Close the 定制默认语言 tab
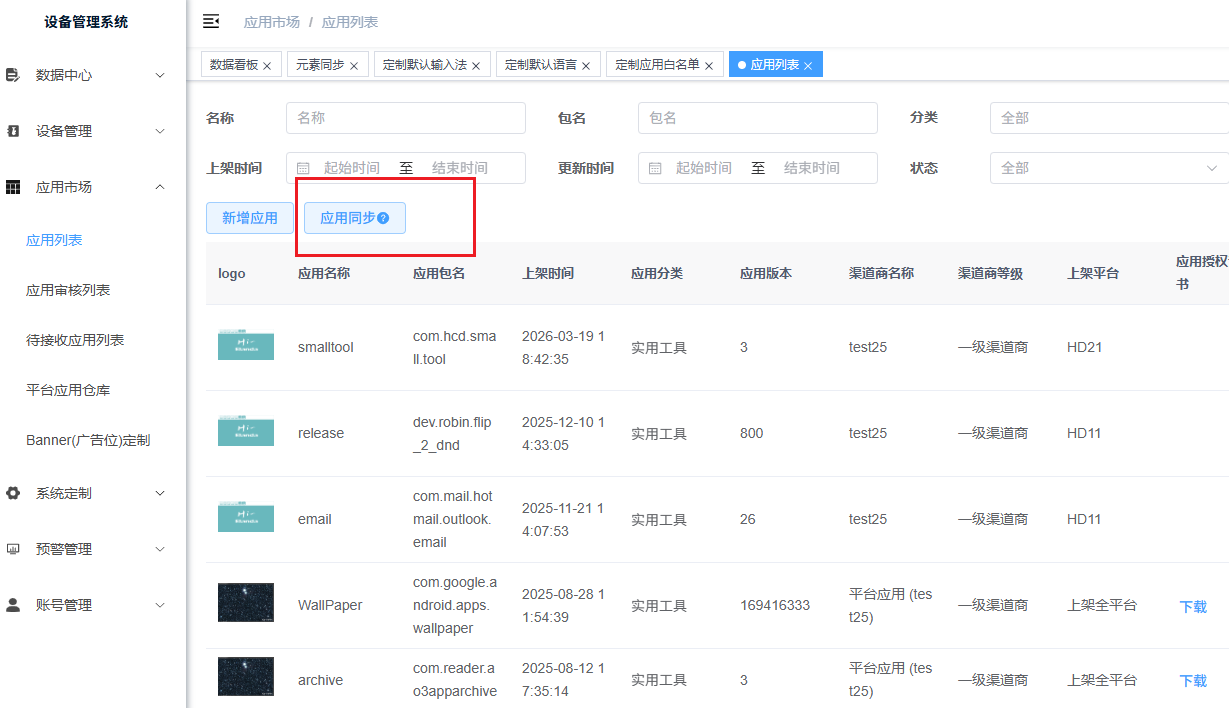 (586, 66)
